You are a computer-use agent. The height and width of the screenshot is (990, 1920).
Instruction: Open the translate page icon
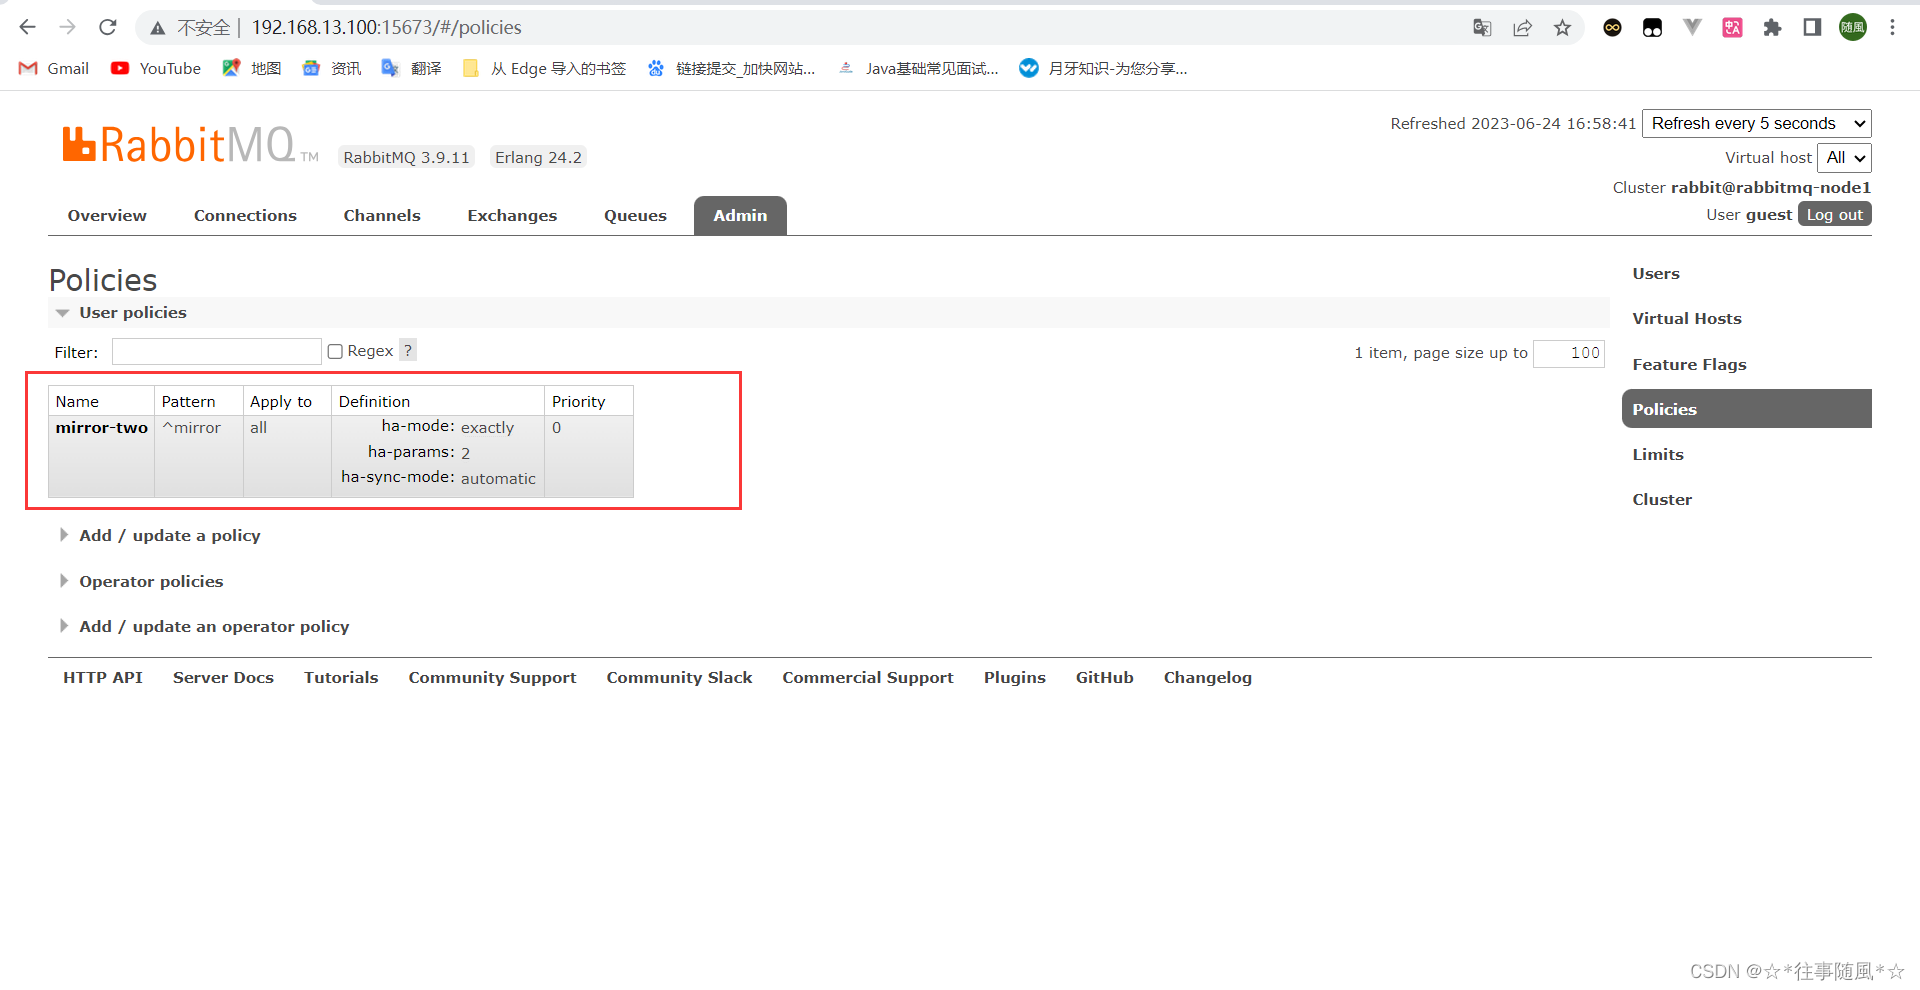point(1482,28)
